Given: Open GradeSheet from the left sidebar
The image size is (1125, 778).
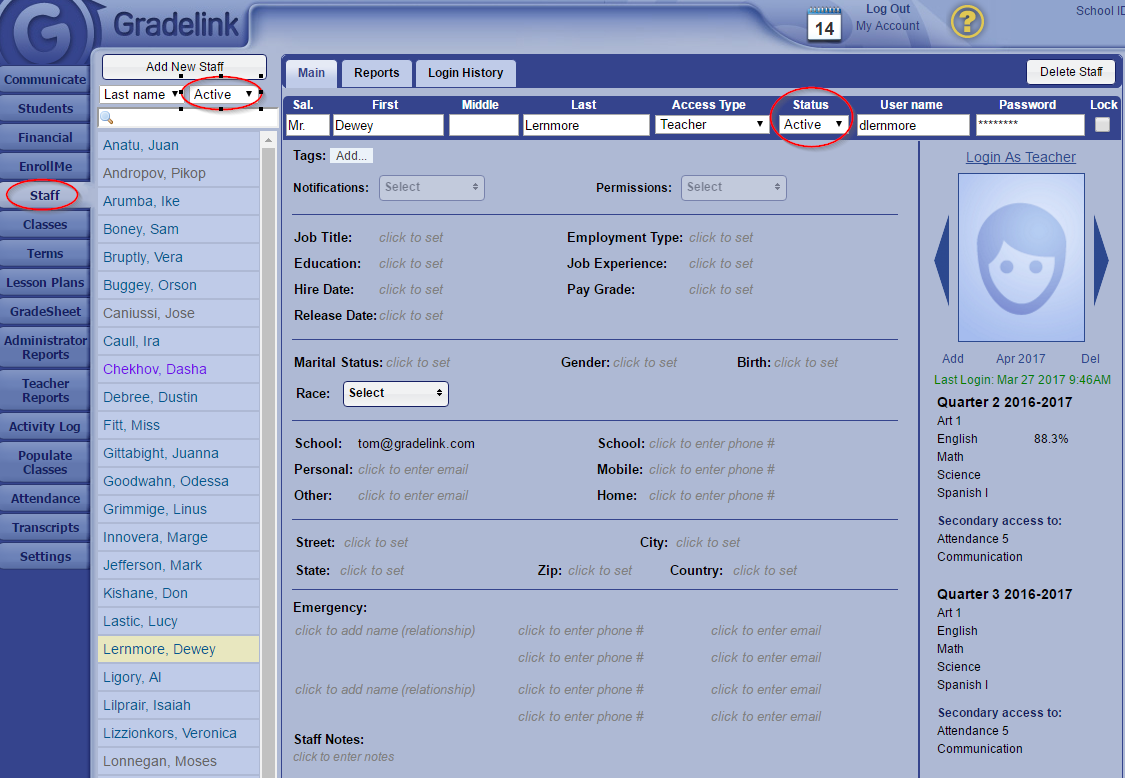Looking at the screenshot, I should tap(45, 312).
